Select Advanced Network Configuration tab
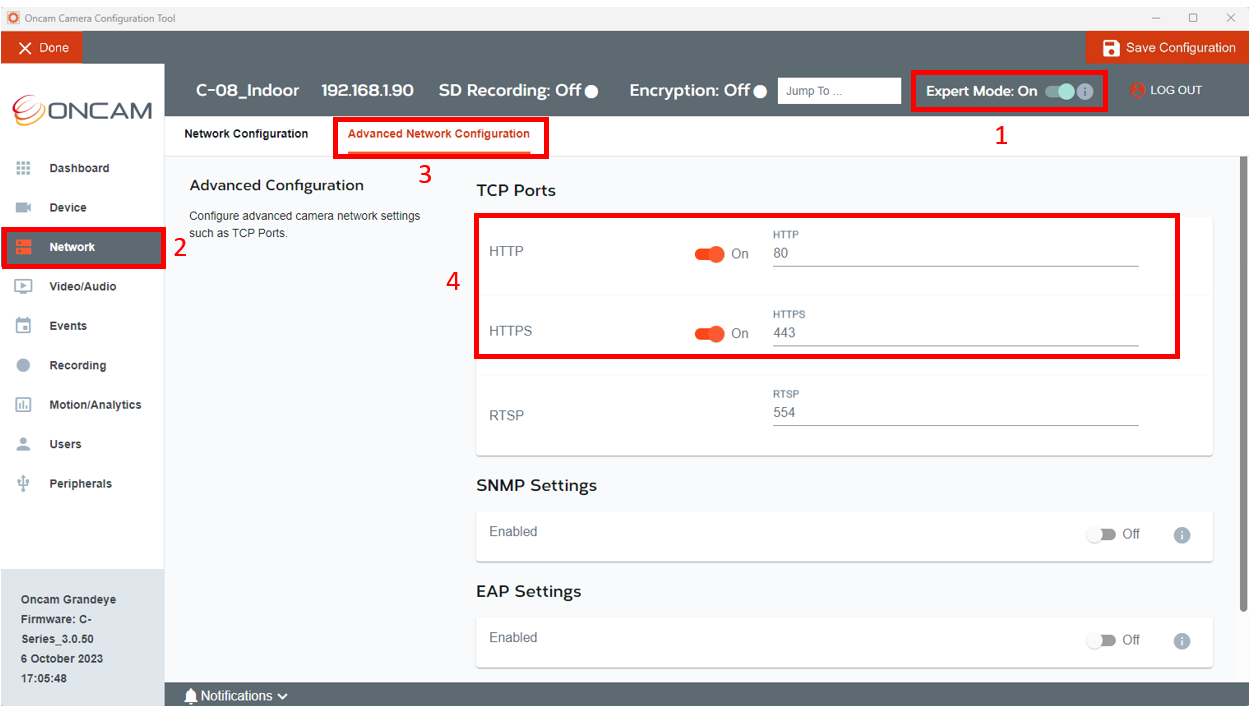The height and width of the screenshot is (707, 1251). click(x=439, y=134)
